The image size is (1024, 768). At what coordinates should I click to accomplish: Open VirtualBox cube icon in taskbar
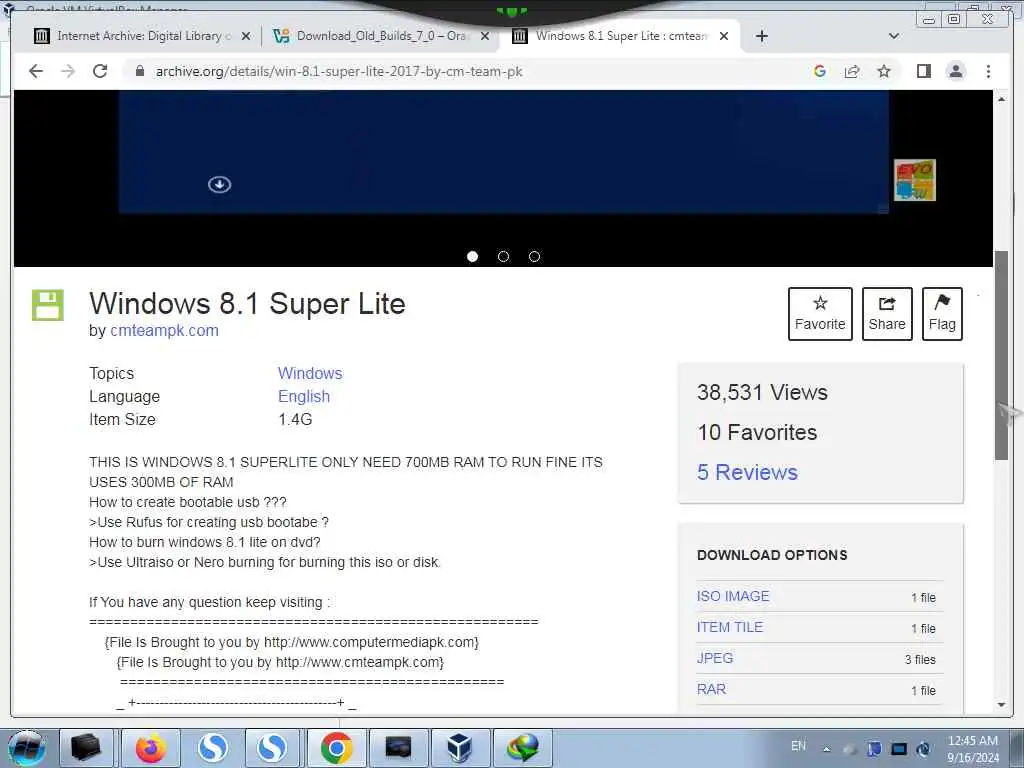coord(460,748)
